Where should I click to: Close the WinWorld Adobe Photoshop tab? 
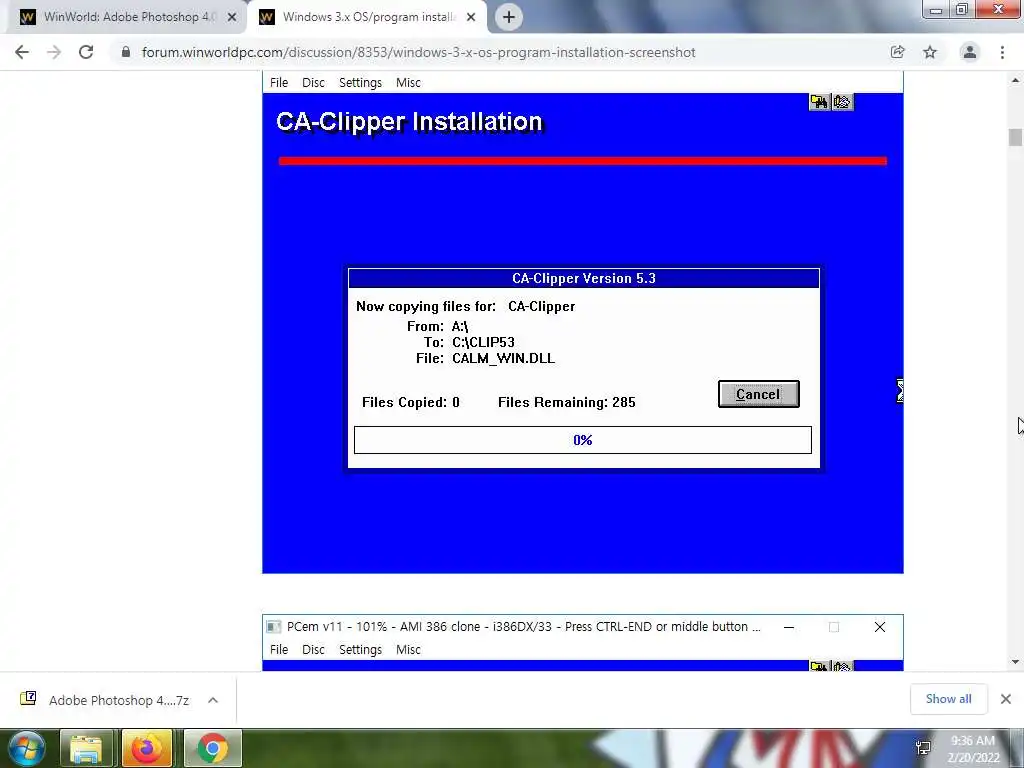232,18
